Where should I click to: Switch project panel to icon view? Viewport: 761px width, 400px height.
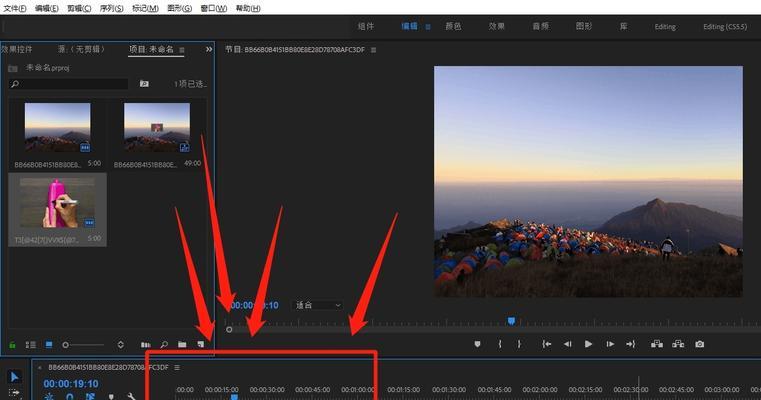coord(49,345)
